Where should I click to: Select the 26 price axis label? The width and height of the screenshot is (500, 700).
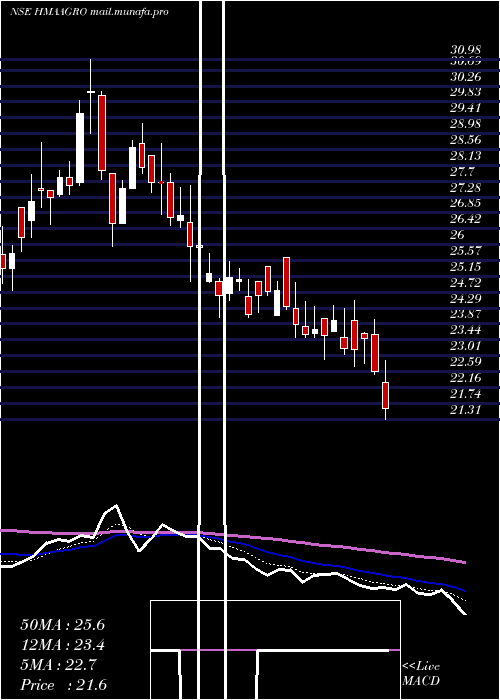(x=458, y=235)
